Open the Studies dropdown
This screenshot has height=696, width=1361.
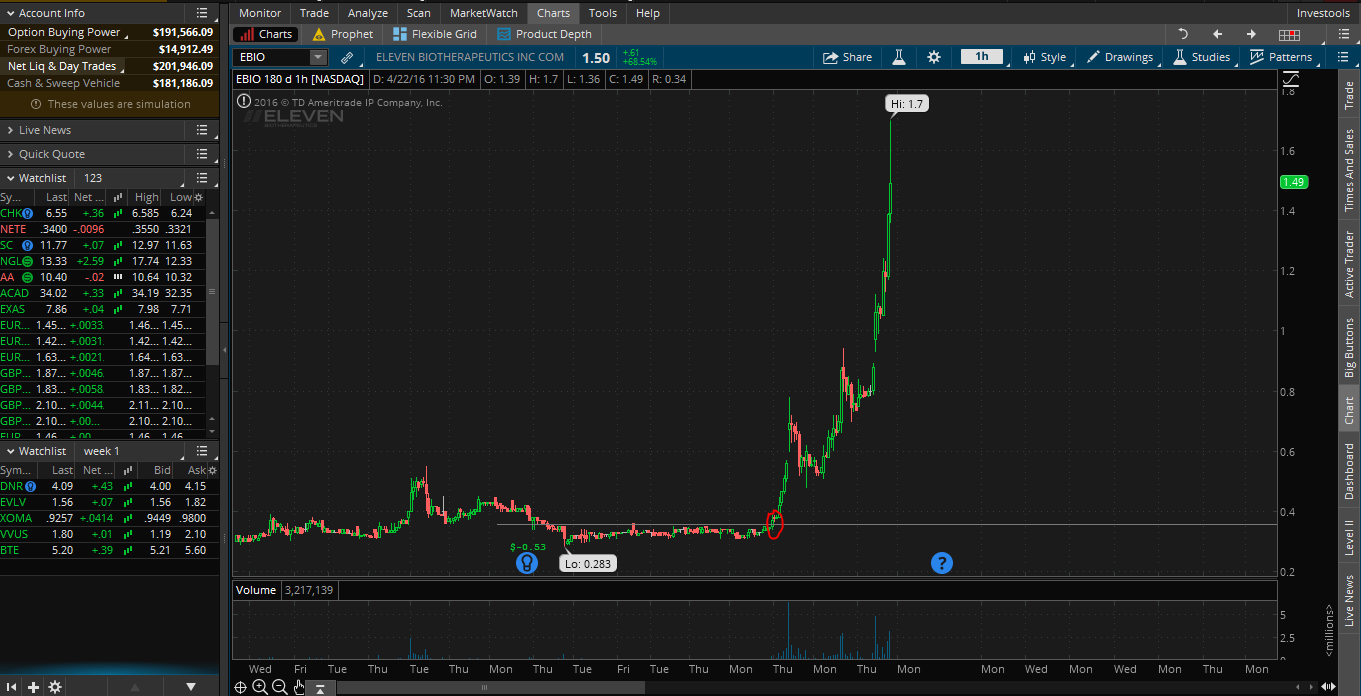[1202, 57]
